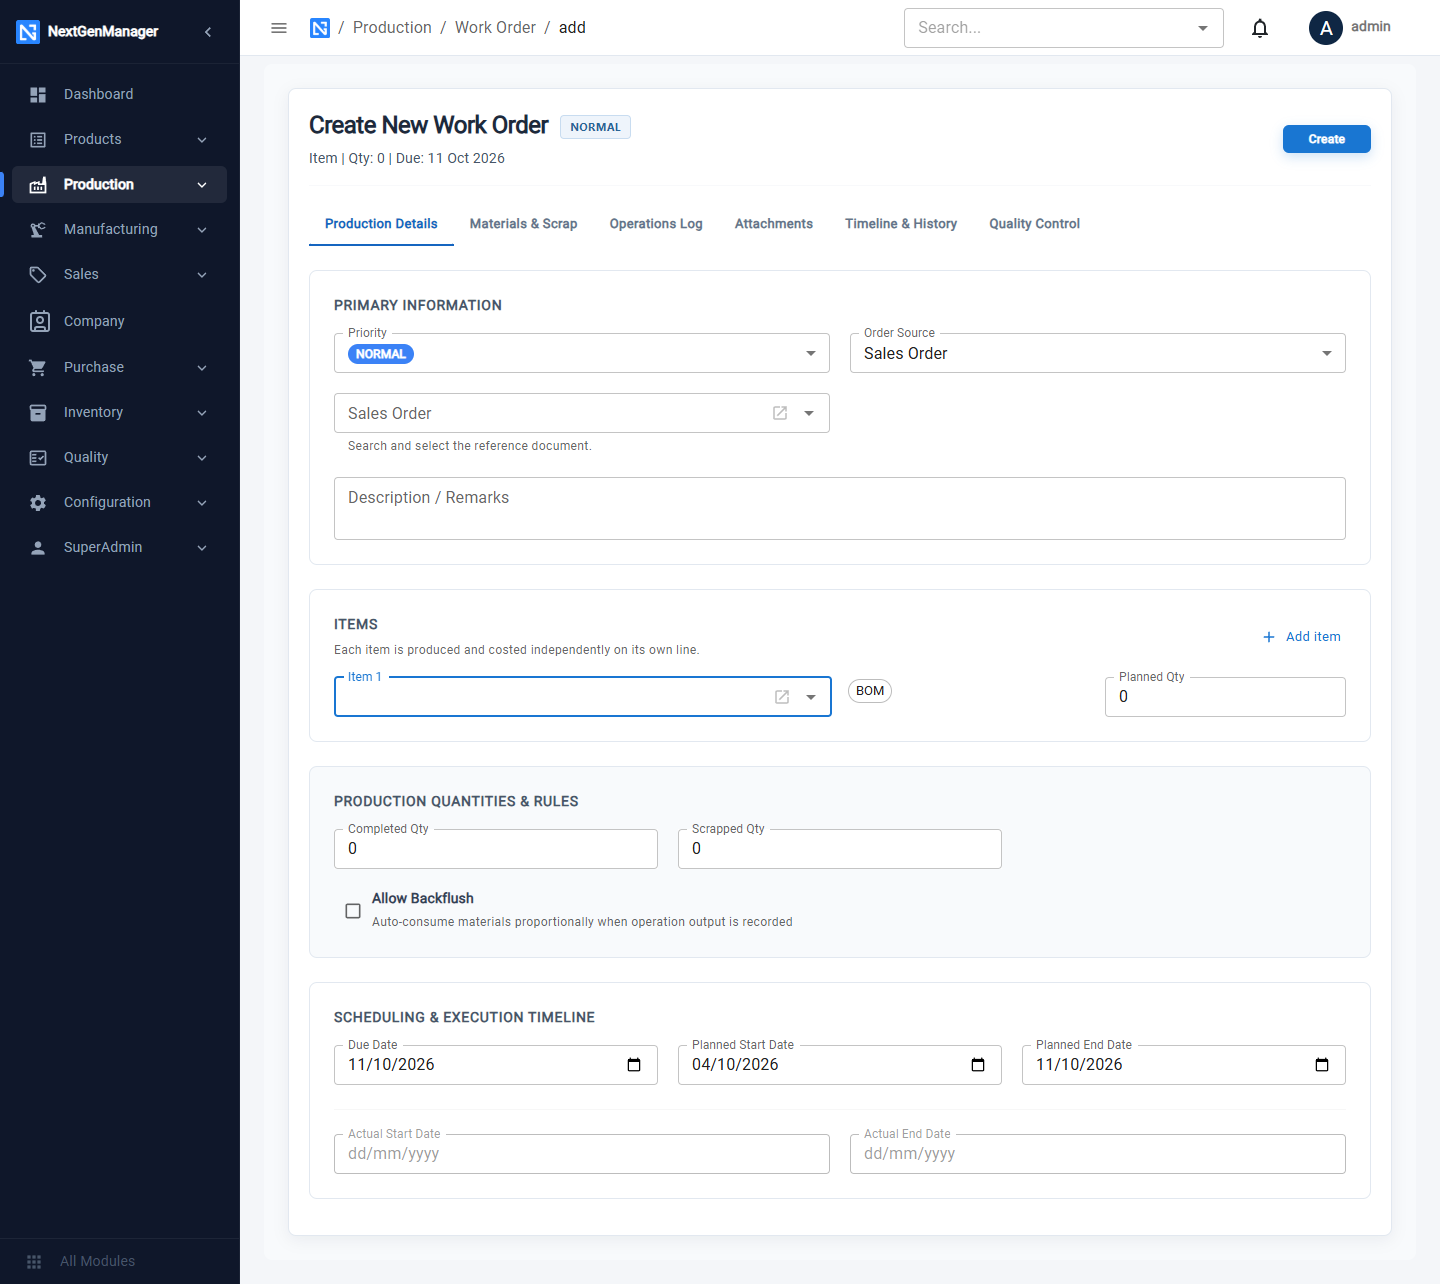
Task: Click the Scrapped Qty field
Action: (840, 849)
